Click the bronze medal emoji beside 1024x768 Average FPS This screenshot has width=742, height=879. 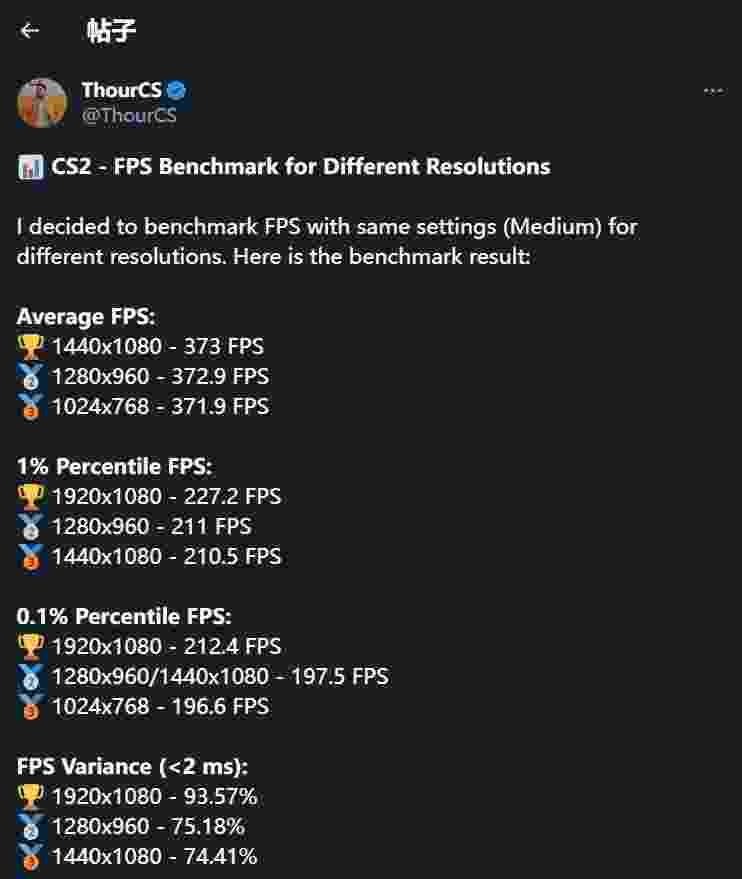(29, 406)
